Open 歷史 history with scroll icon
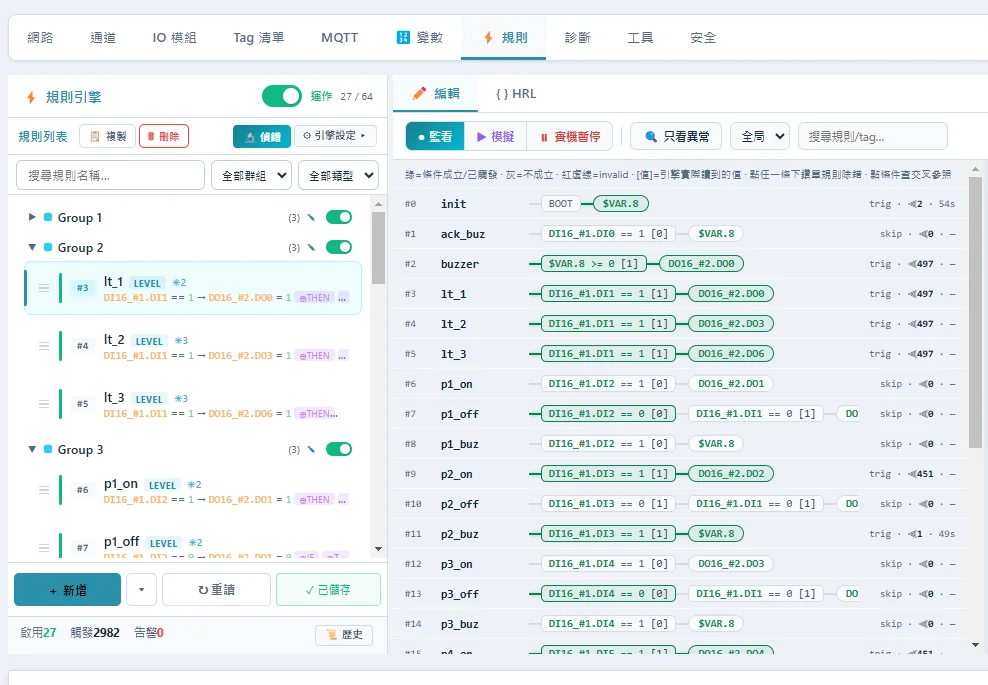 [x=344, y=635]
